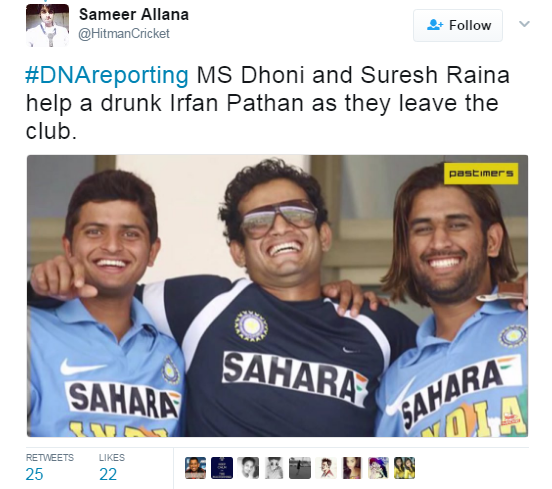
Task: Click the fifth gray landscape avatar
Action: click(300, 468)
